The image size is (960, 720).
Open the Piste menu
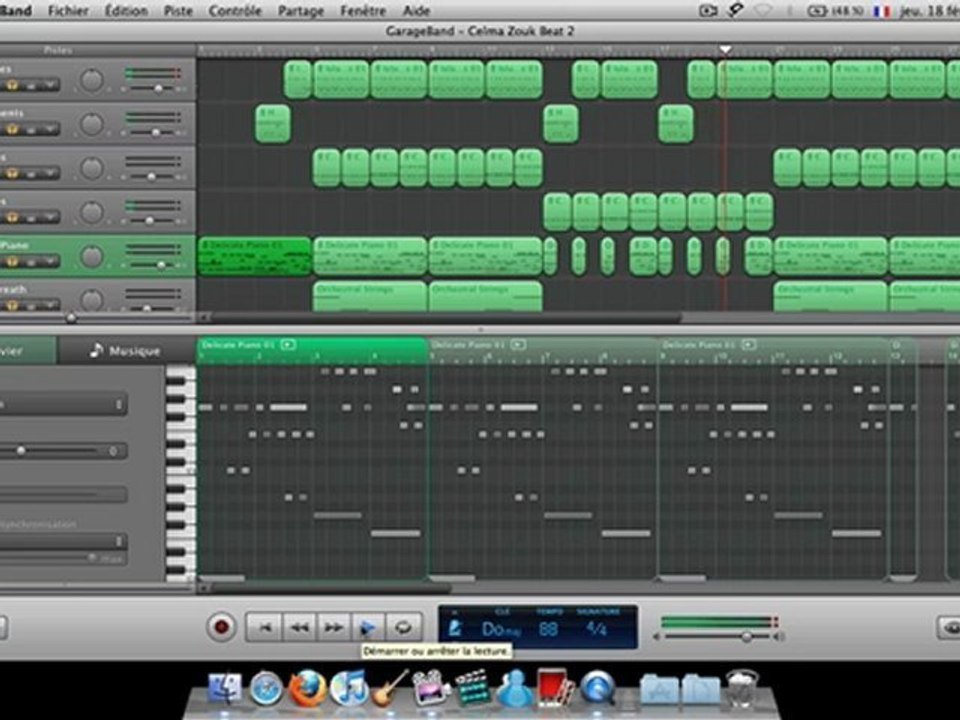(178, 10)
